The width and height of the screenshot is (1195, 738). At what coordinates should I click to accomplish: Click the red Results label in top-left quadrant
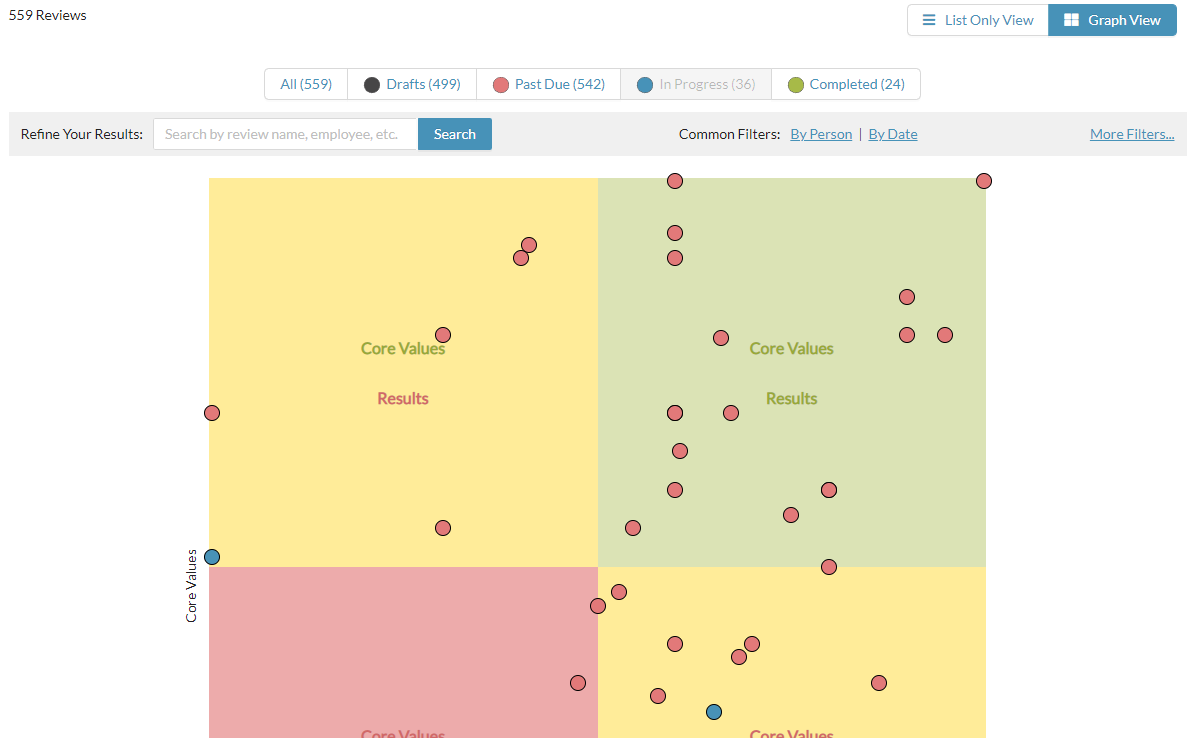(x=402, y=399)
